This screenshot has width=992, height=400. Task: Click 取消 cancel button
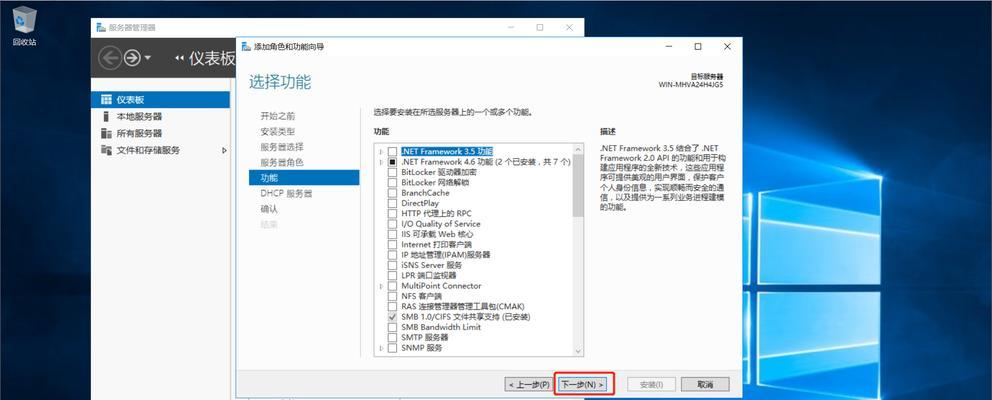click(x=705, y=384)
